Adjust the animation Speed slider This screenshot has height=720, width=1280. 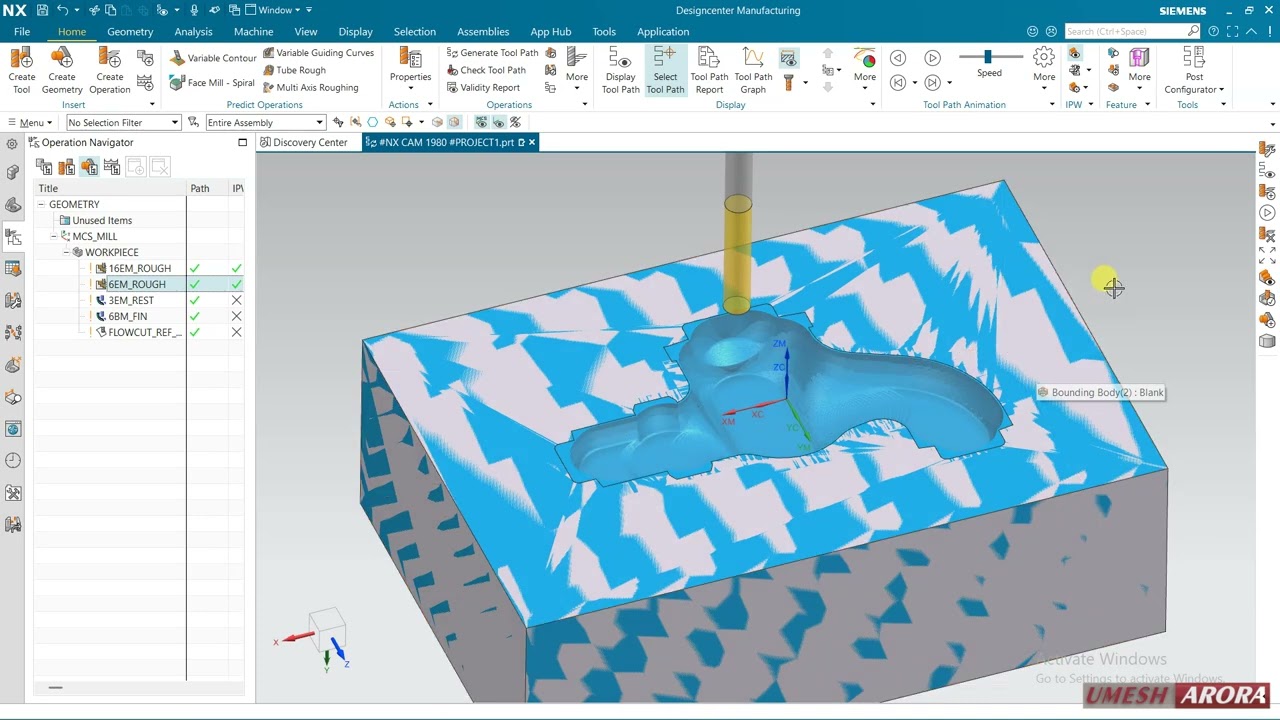[x=988, y=57]
